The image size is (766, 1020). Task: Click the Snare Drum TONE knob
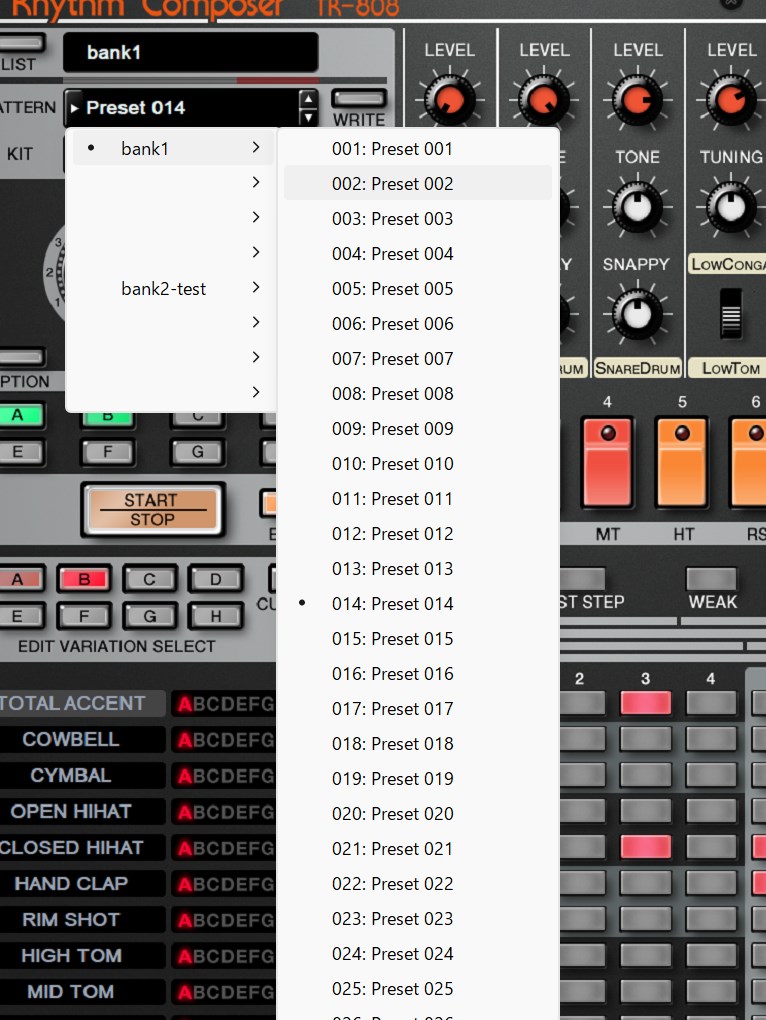coord(637,207)
